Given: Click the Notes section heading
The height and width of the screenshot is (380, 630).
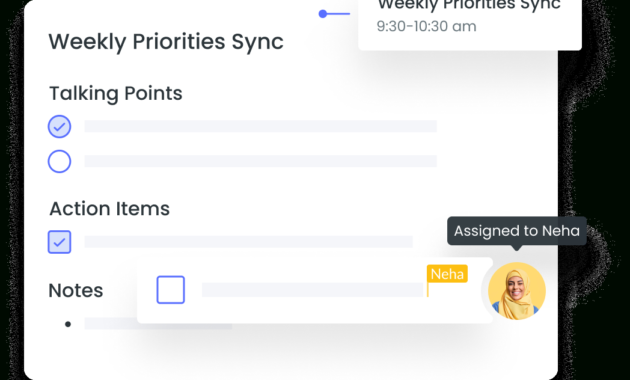Looking at the screenshot, I should 76,290.
